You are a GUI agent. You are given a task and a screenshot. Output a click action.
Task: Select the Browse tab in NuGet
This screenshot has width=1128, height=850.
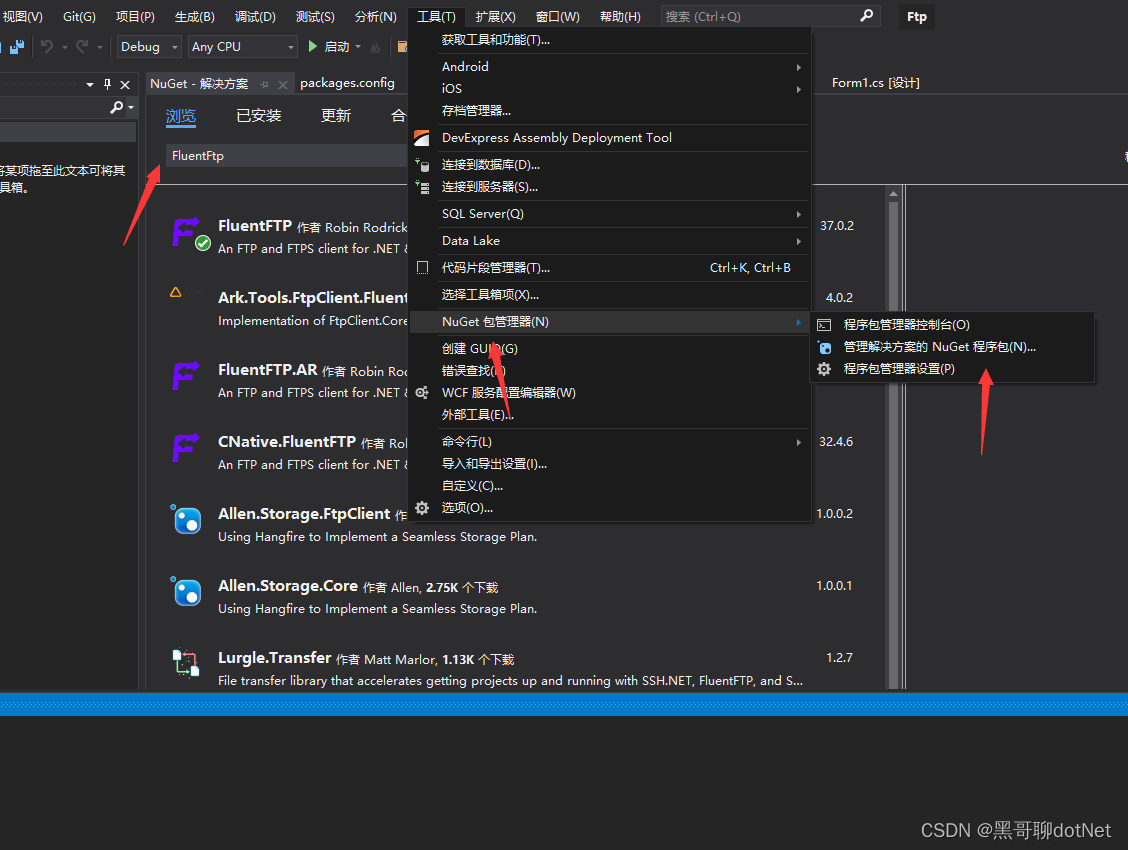click(181, 116)
